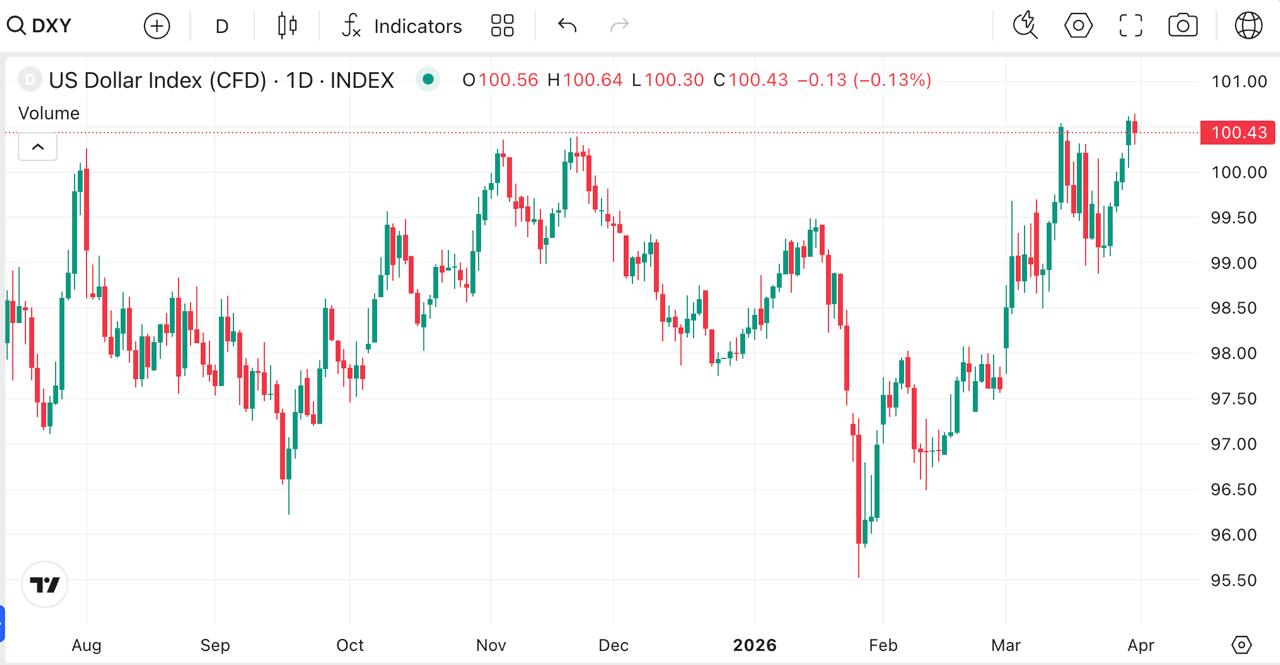1280x665 pixels.
Task: Open the candlestick chart style menu
Action: 287,26
